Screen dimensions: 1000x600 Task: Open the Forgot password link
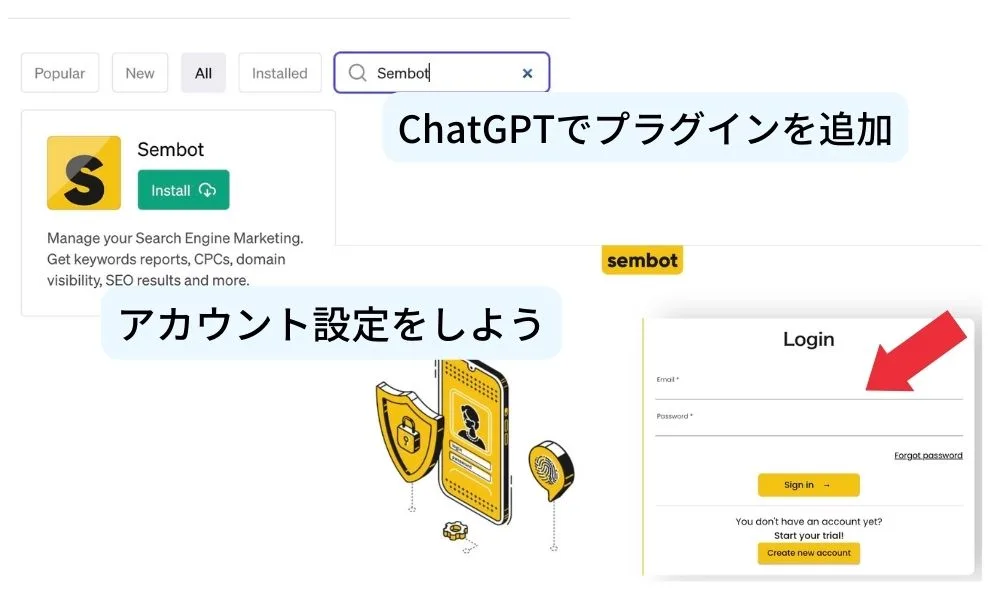928,455
